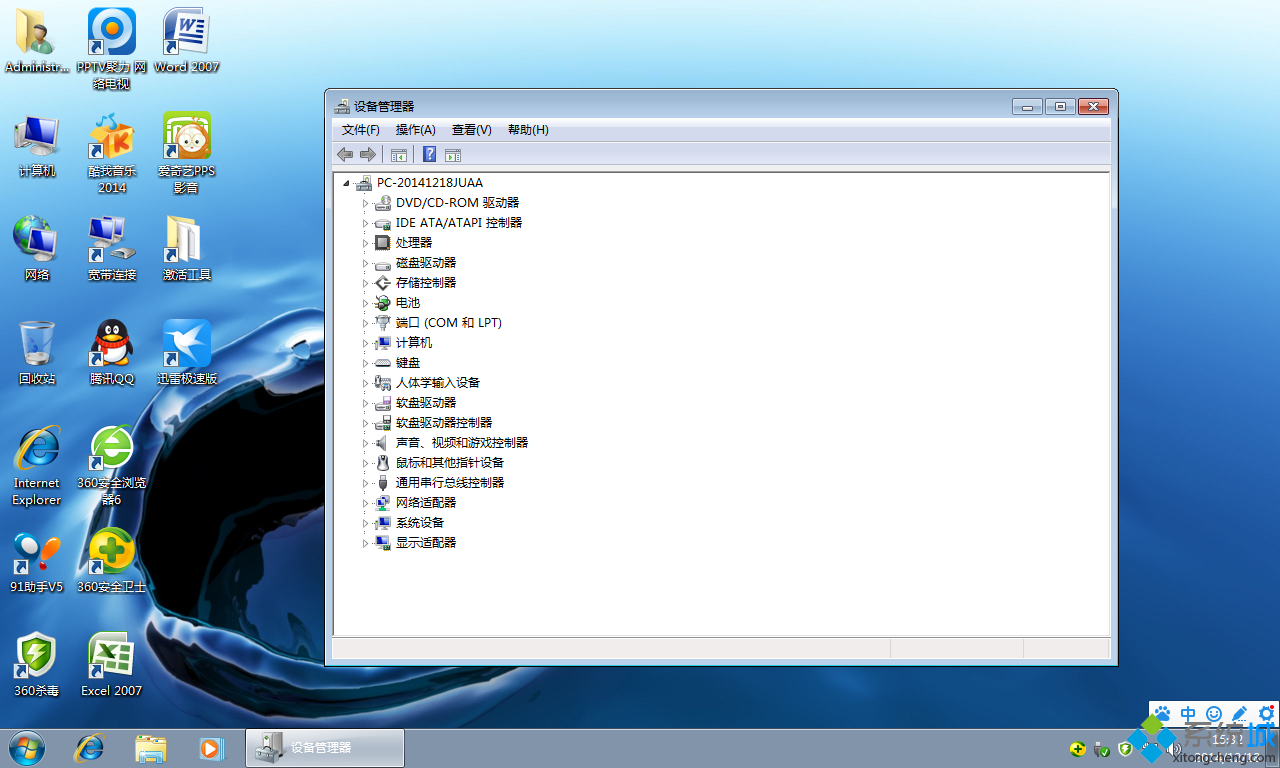Open the 查看 menu
The width and height of the screenshot is (1280, 768).
471,129
